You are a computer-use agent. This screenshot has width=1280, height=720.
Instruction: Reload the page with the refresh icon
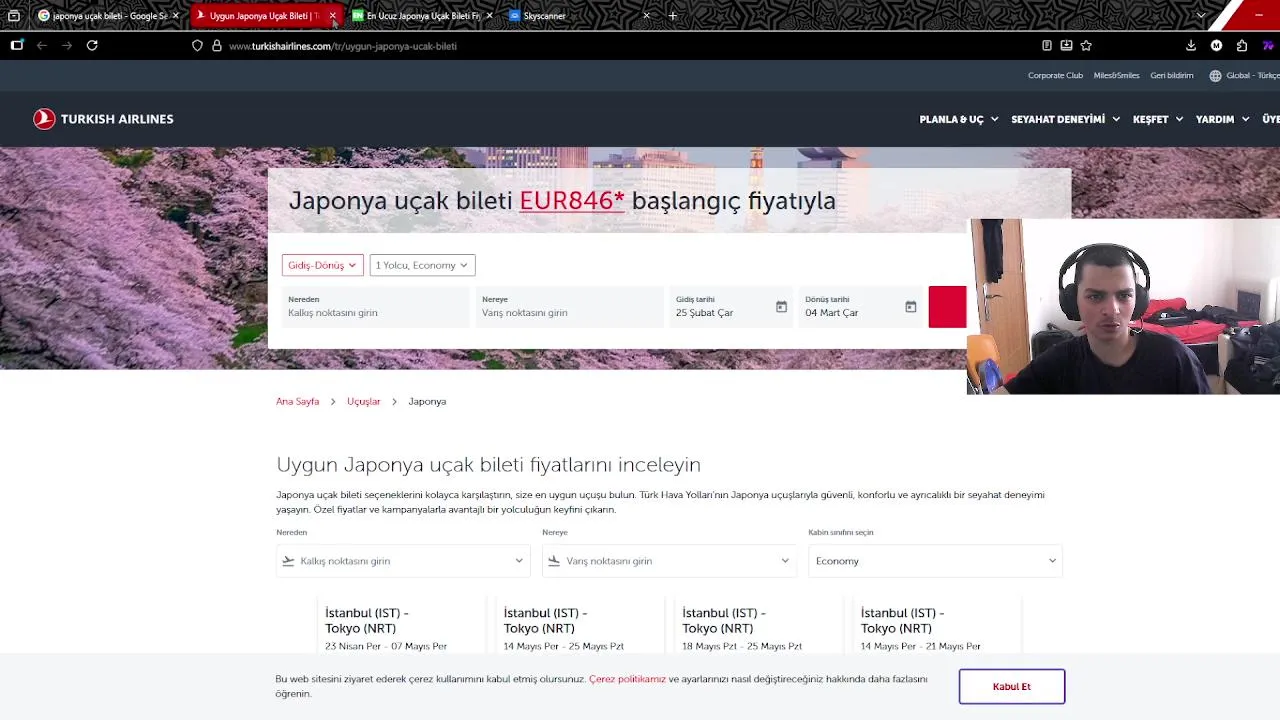92,45
